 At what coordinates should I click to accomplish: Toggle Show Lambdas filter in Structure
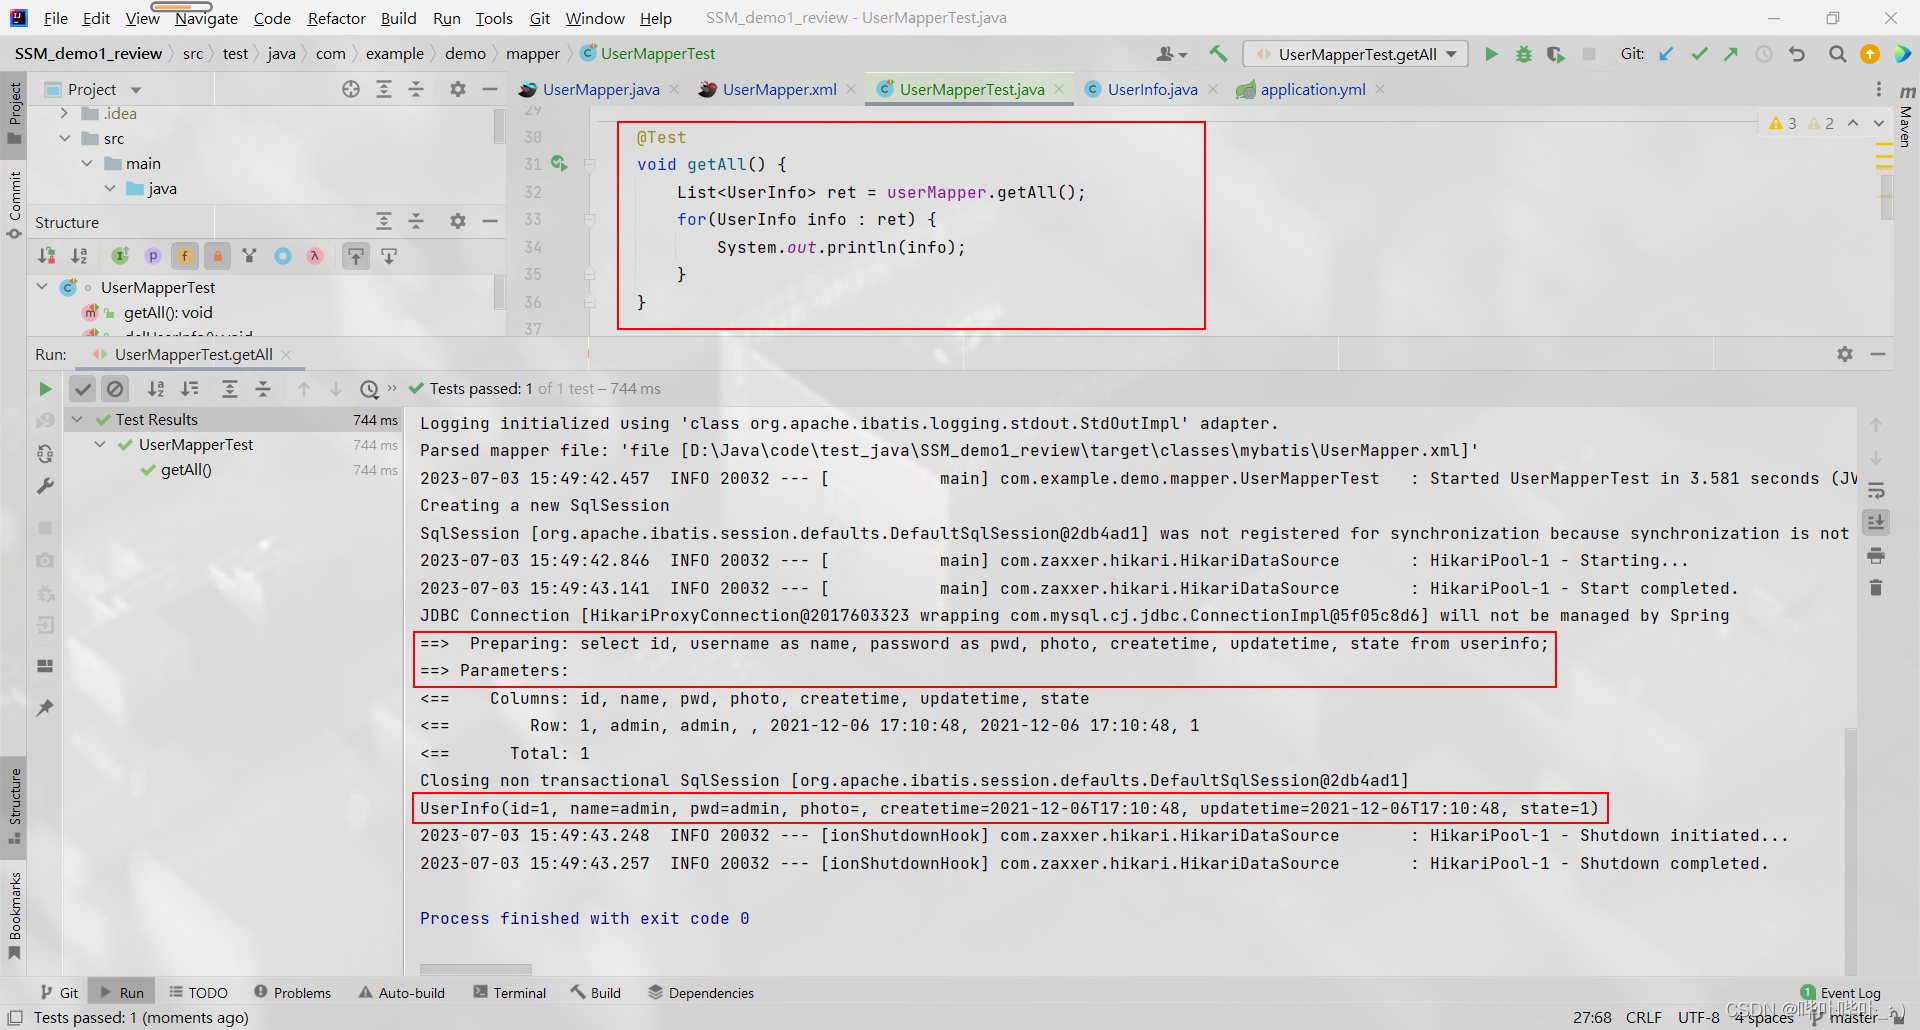point(315,256)
